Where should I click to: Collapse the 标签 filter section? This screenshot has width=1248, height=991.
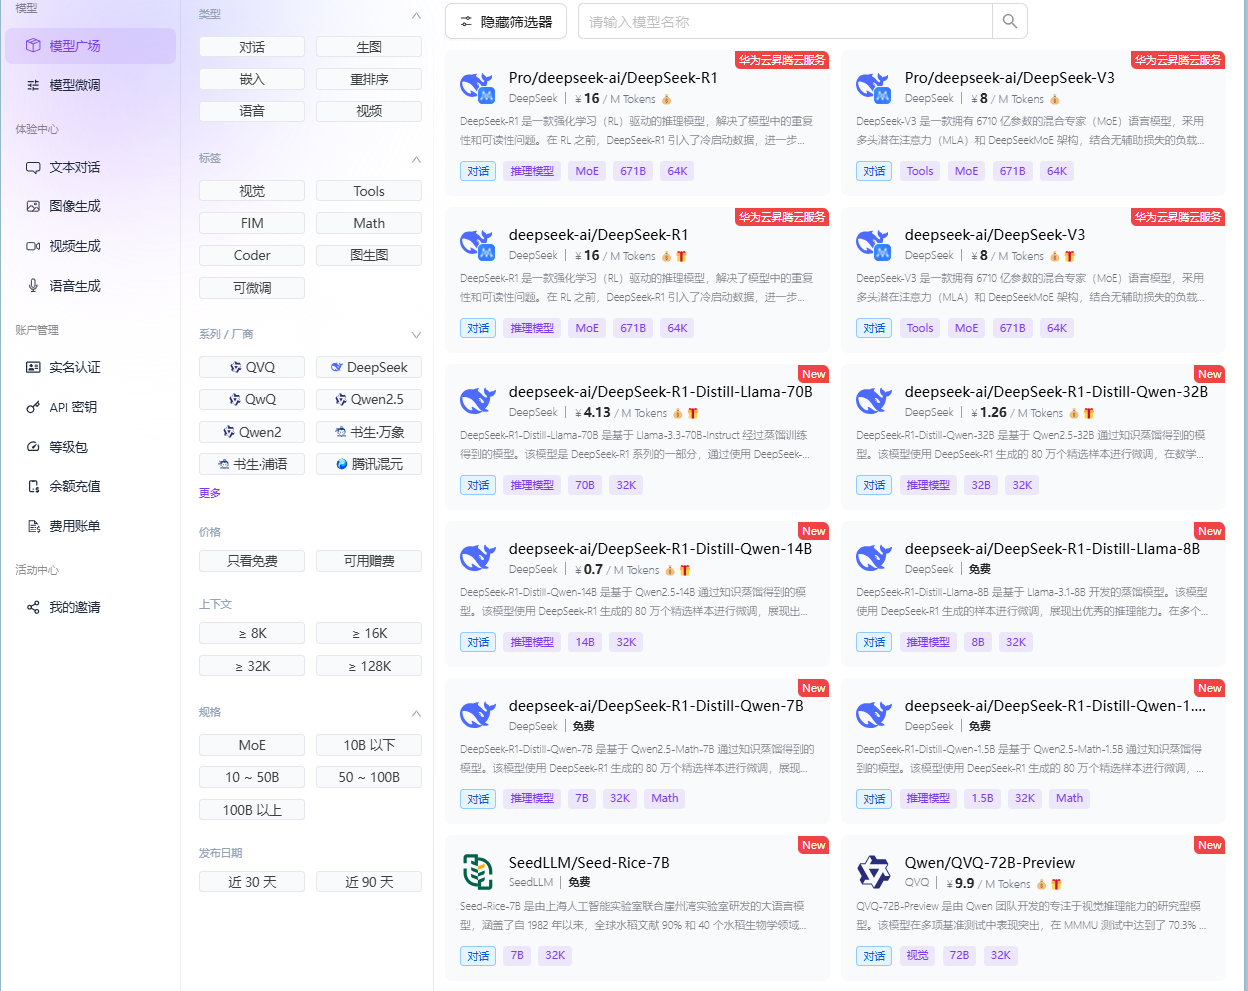pos(416,159)
